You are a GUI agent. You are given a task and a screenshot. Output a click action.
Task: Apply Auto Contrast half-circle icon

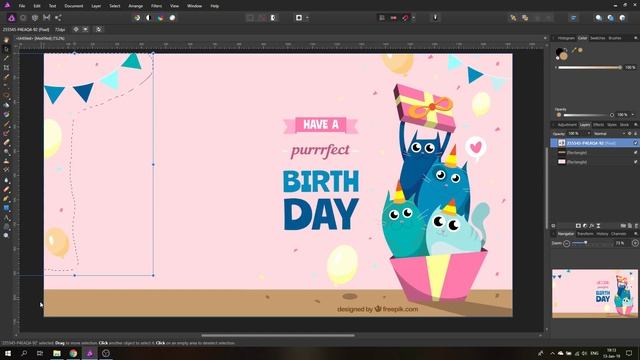click(x=149, y=18)
